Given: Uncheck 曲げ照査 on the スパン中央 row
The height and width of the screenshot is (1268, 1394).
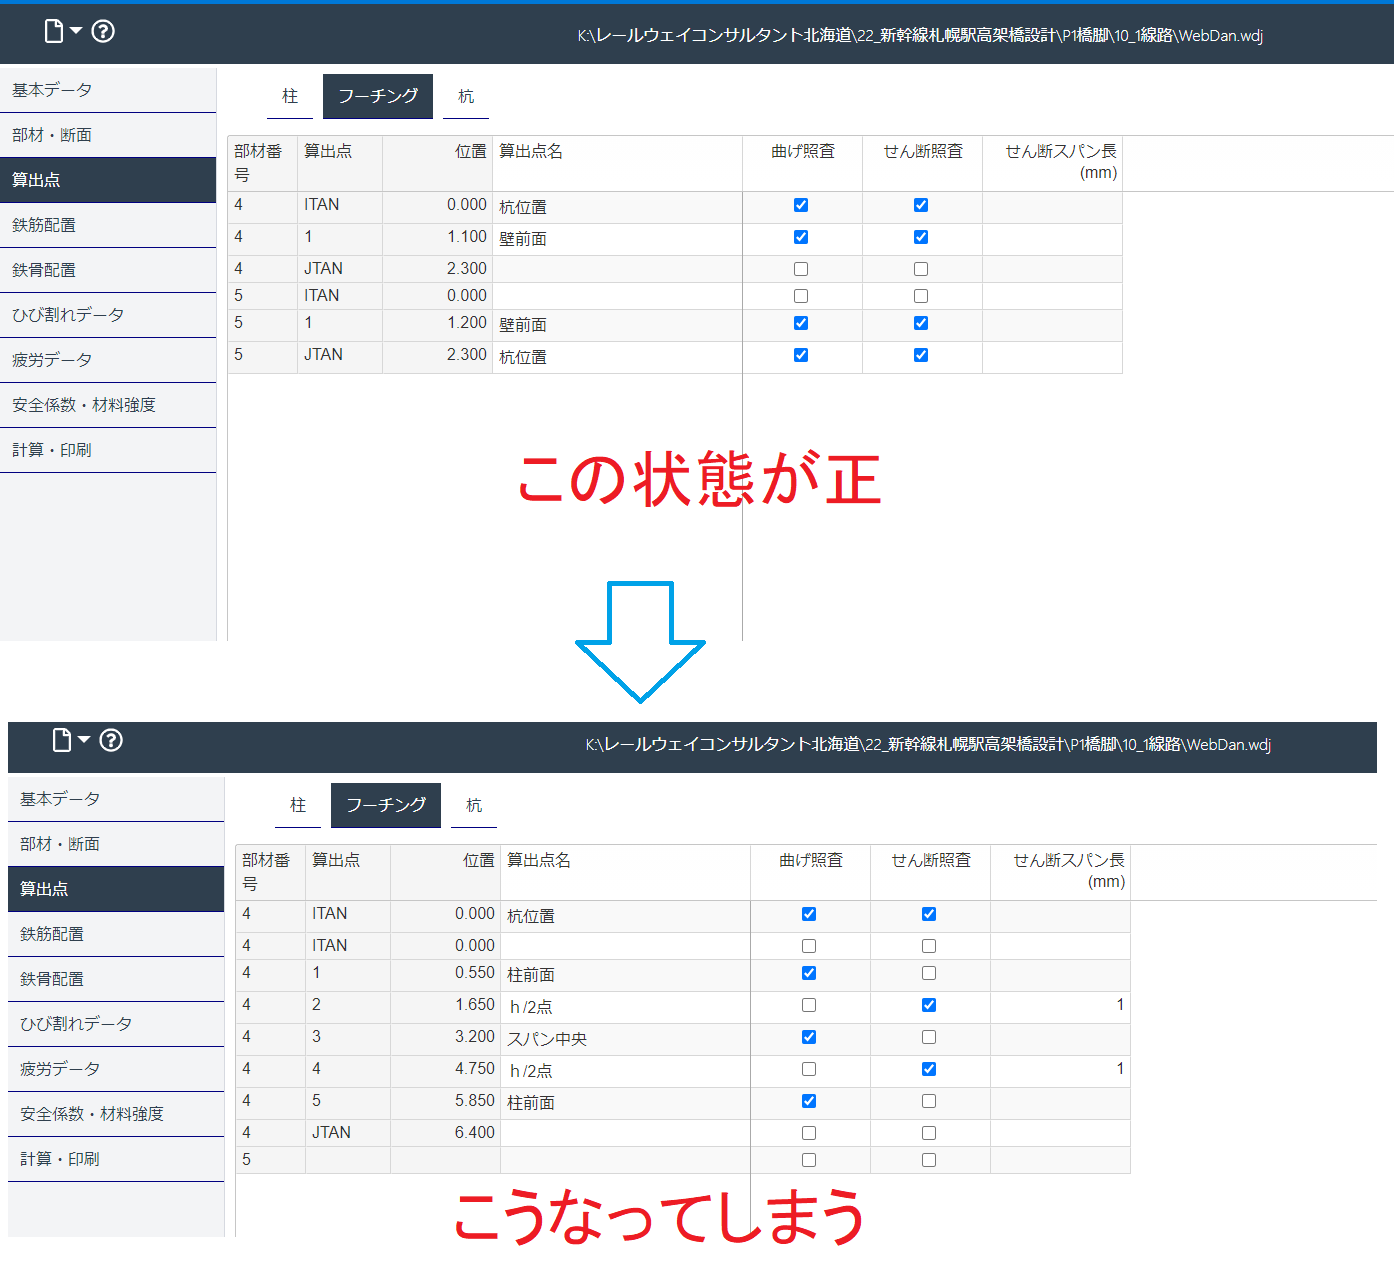Looking at the screenshot, I should tap(808, 1037).
